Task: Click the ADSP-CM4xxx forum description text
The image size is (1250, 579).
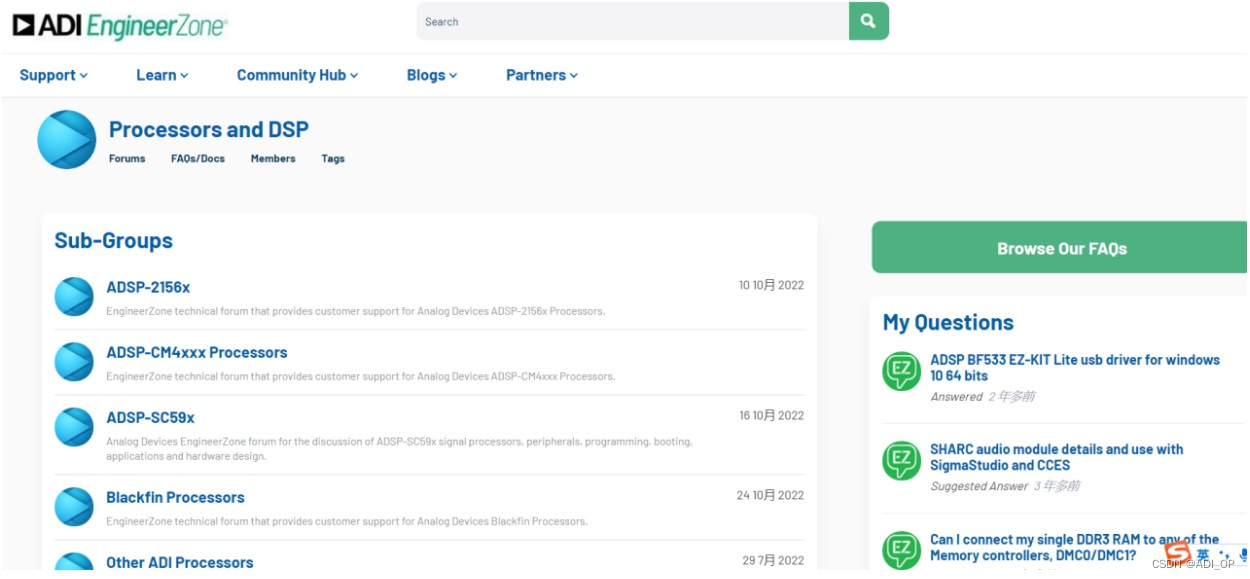Action: coord(361,376)
